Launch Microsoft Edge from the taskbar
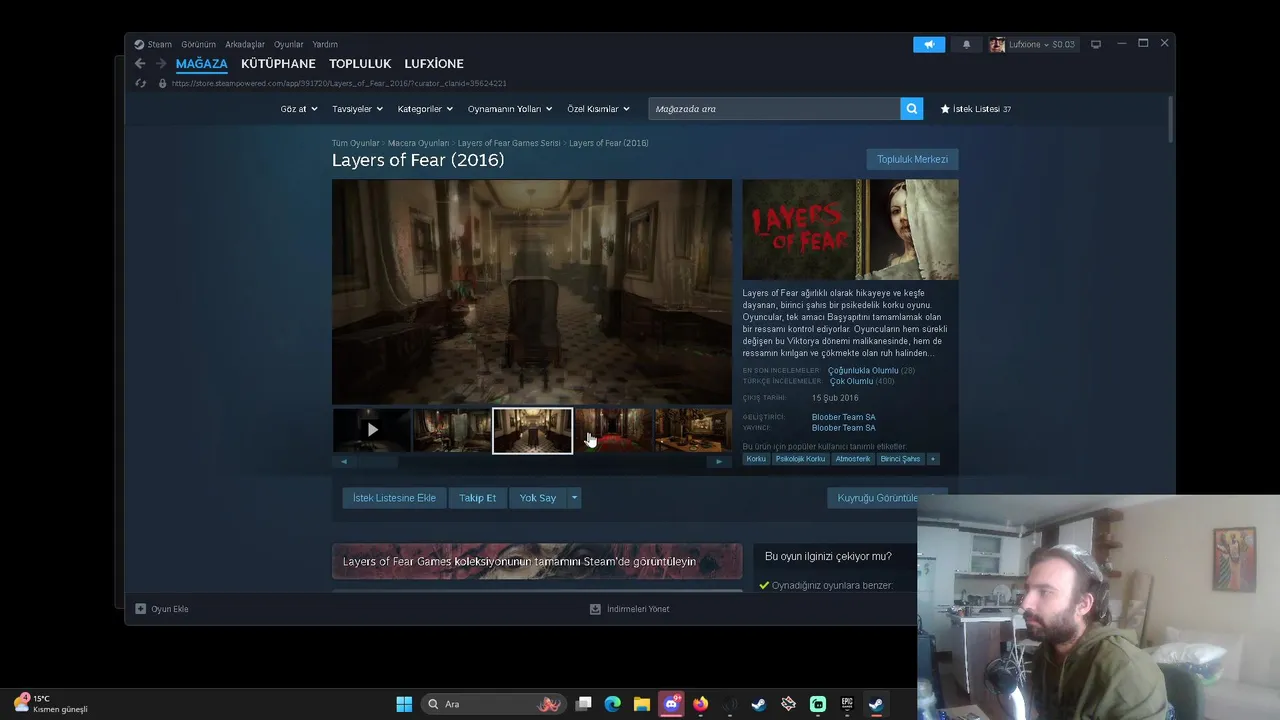This screenshot has height=720, width=1280. [613, 704]
